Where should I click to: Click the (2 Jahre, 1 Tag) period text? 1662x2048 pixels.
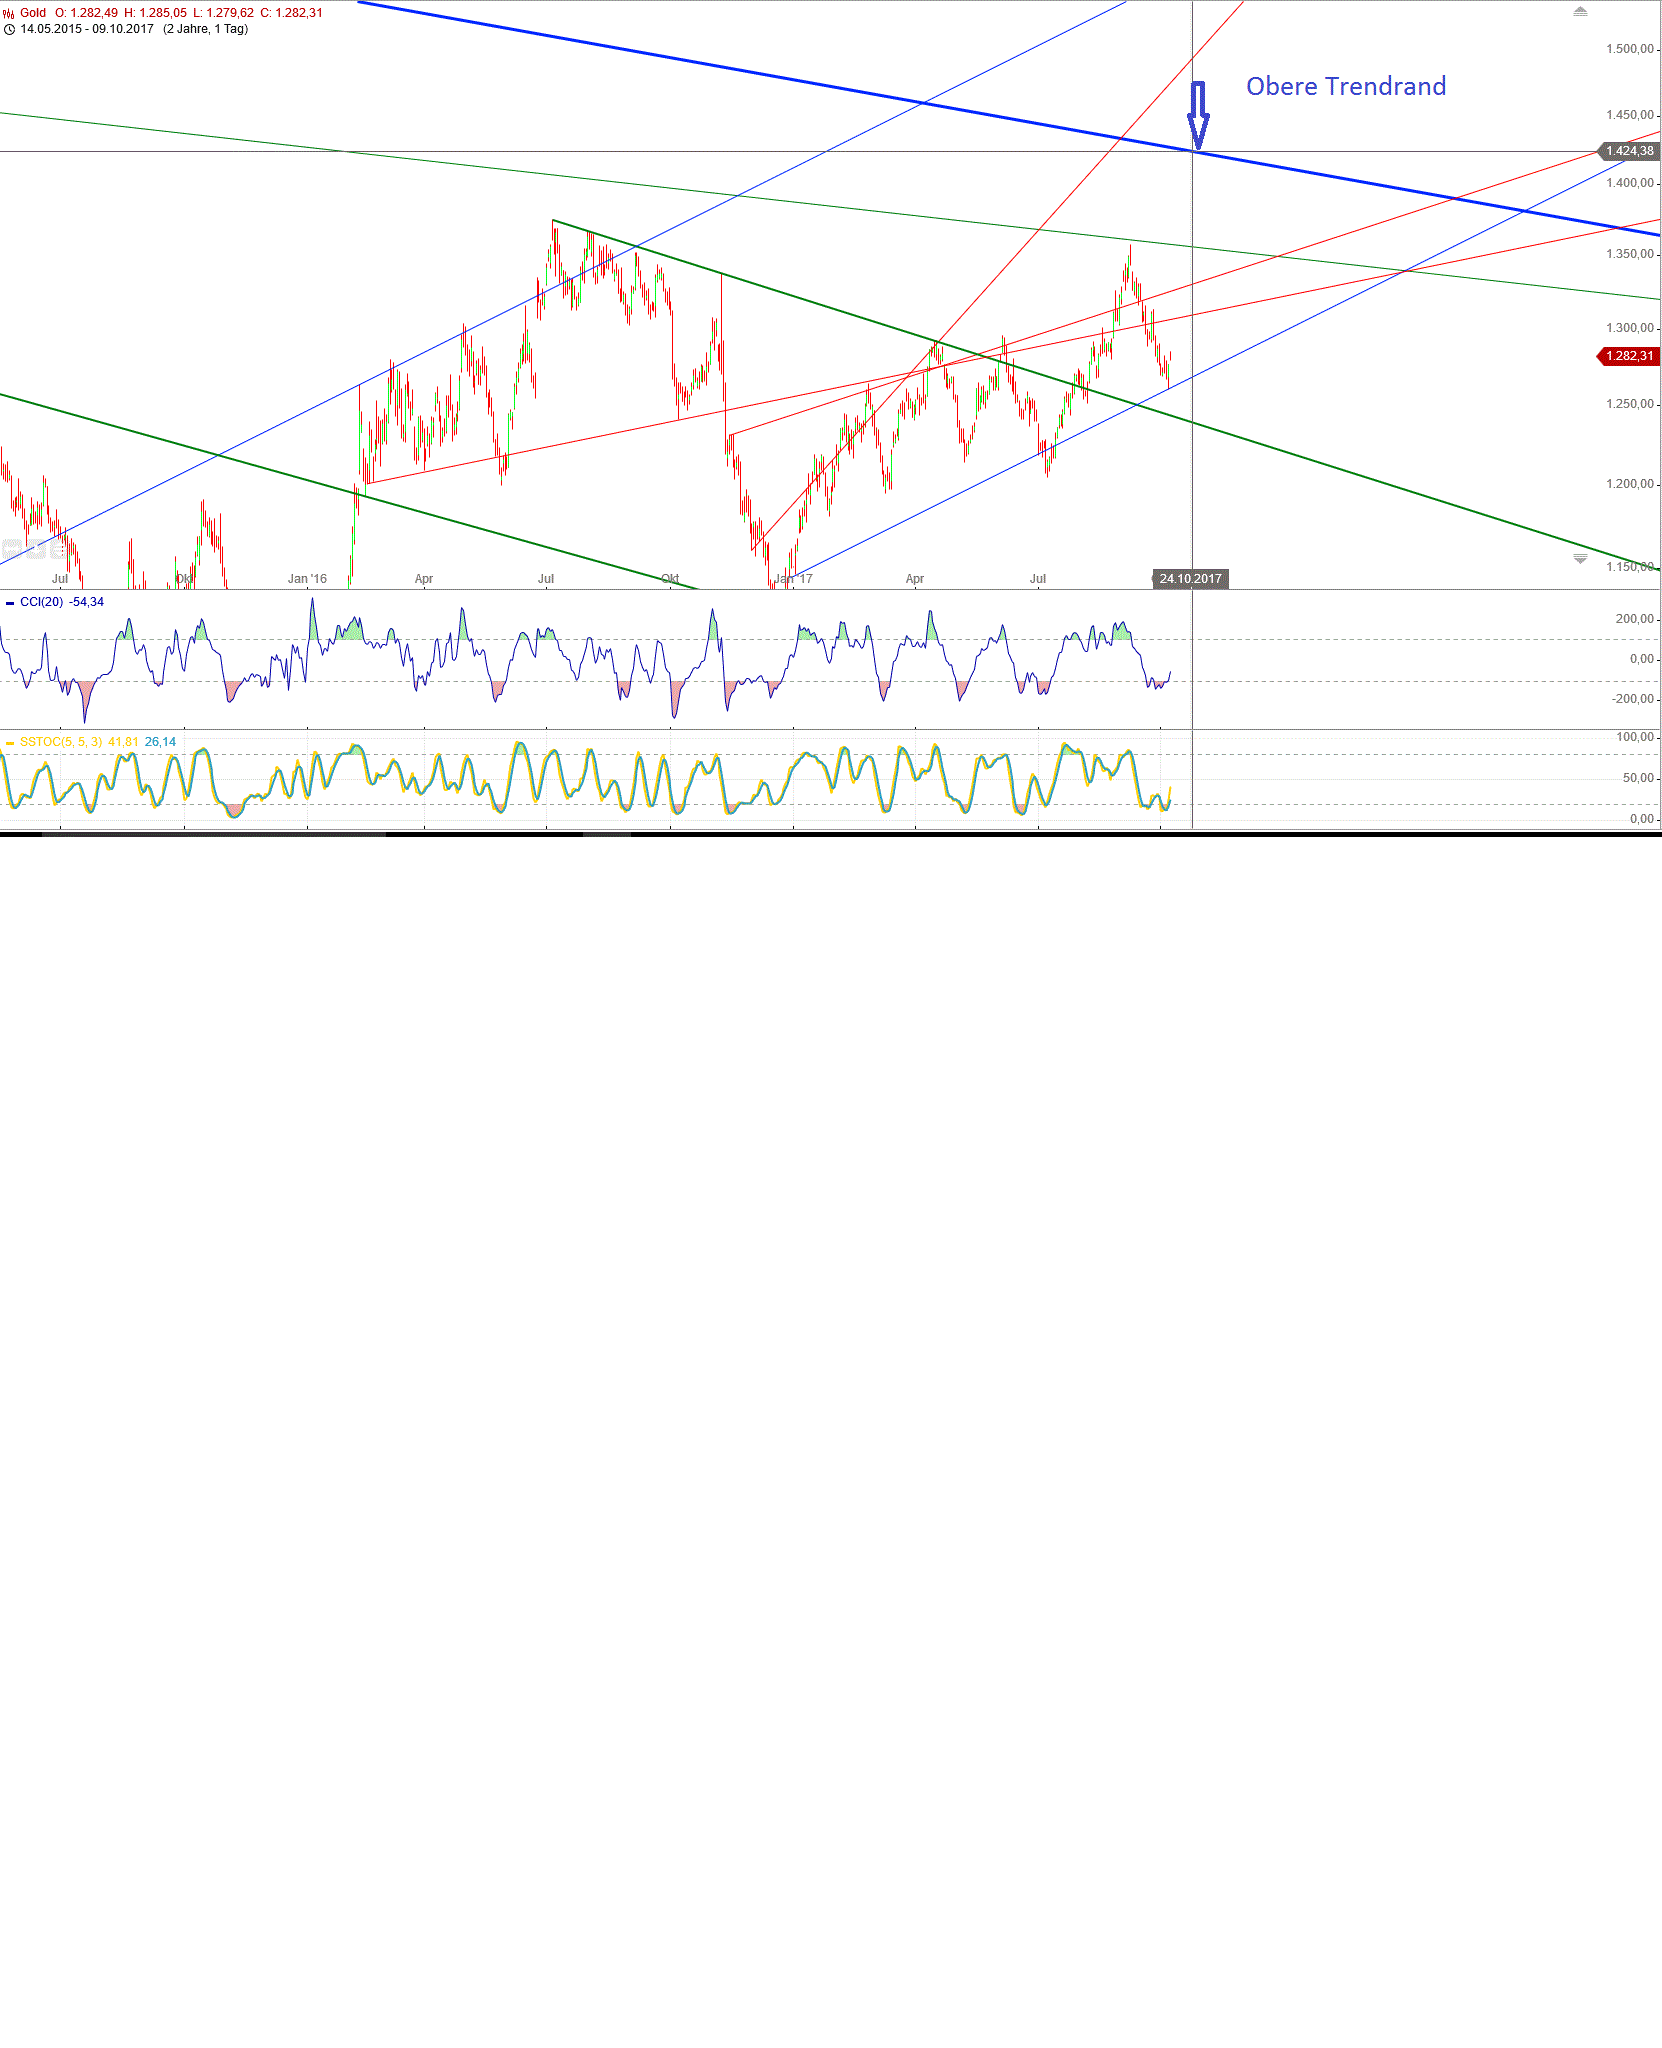coord(206,29)
